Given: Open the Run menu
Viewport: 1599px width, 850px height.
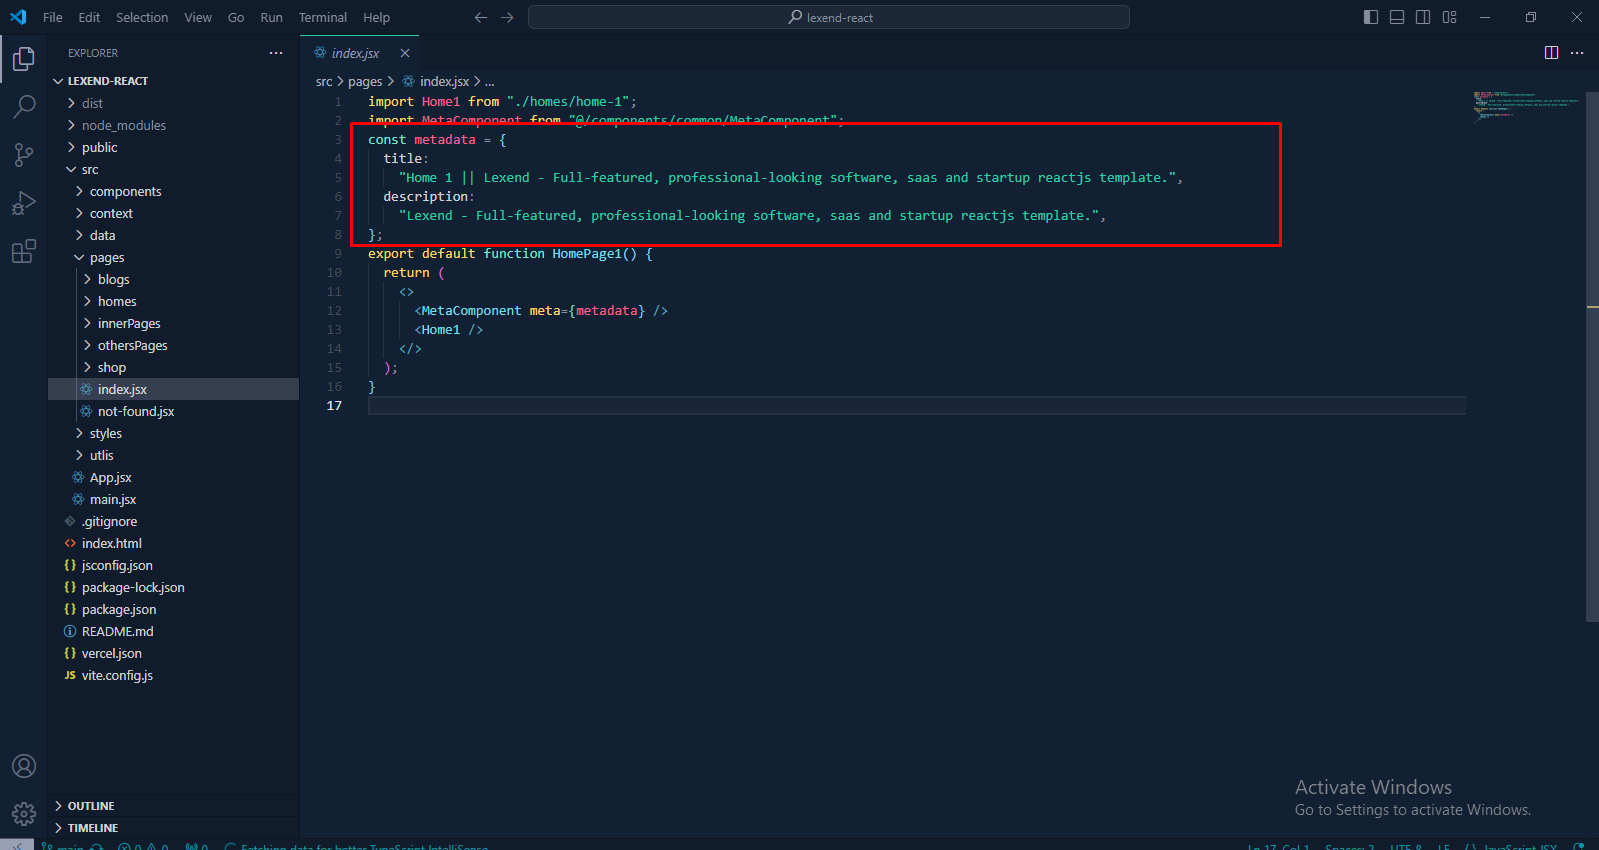Looking at the screenshot, I should click(271, 17).
